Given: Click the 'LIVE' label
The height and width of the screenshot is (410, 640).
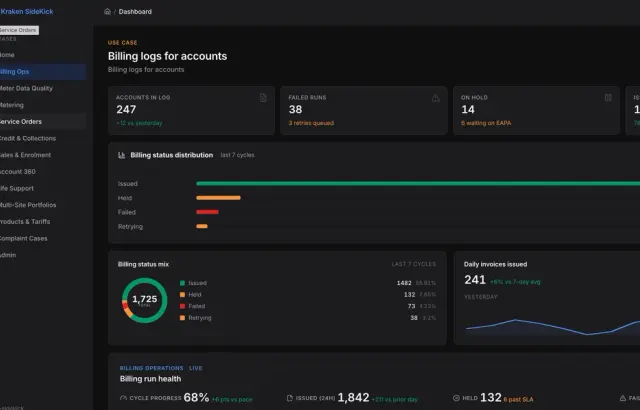Looking at the screenshot, I should pos(196,368).
